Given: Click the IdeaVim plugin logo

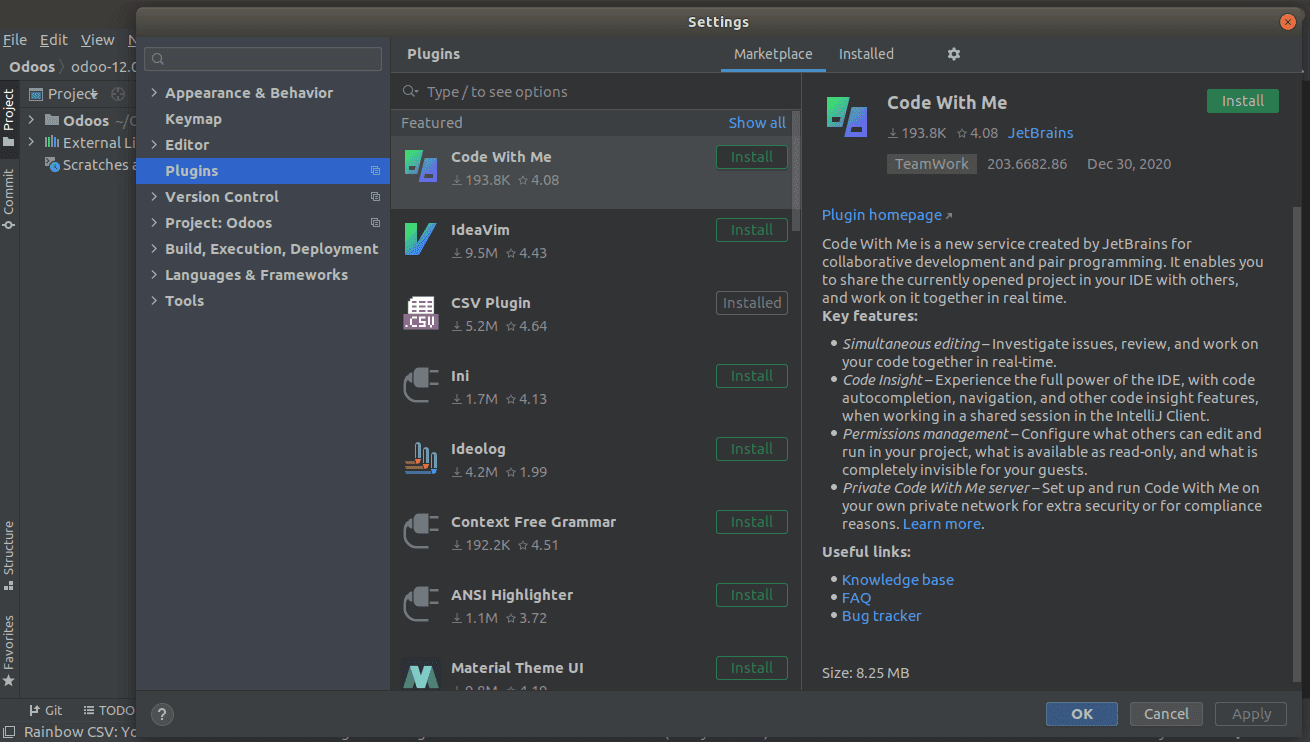Looking at the screenshot, I should tap(420, 239).
